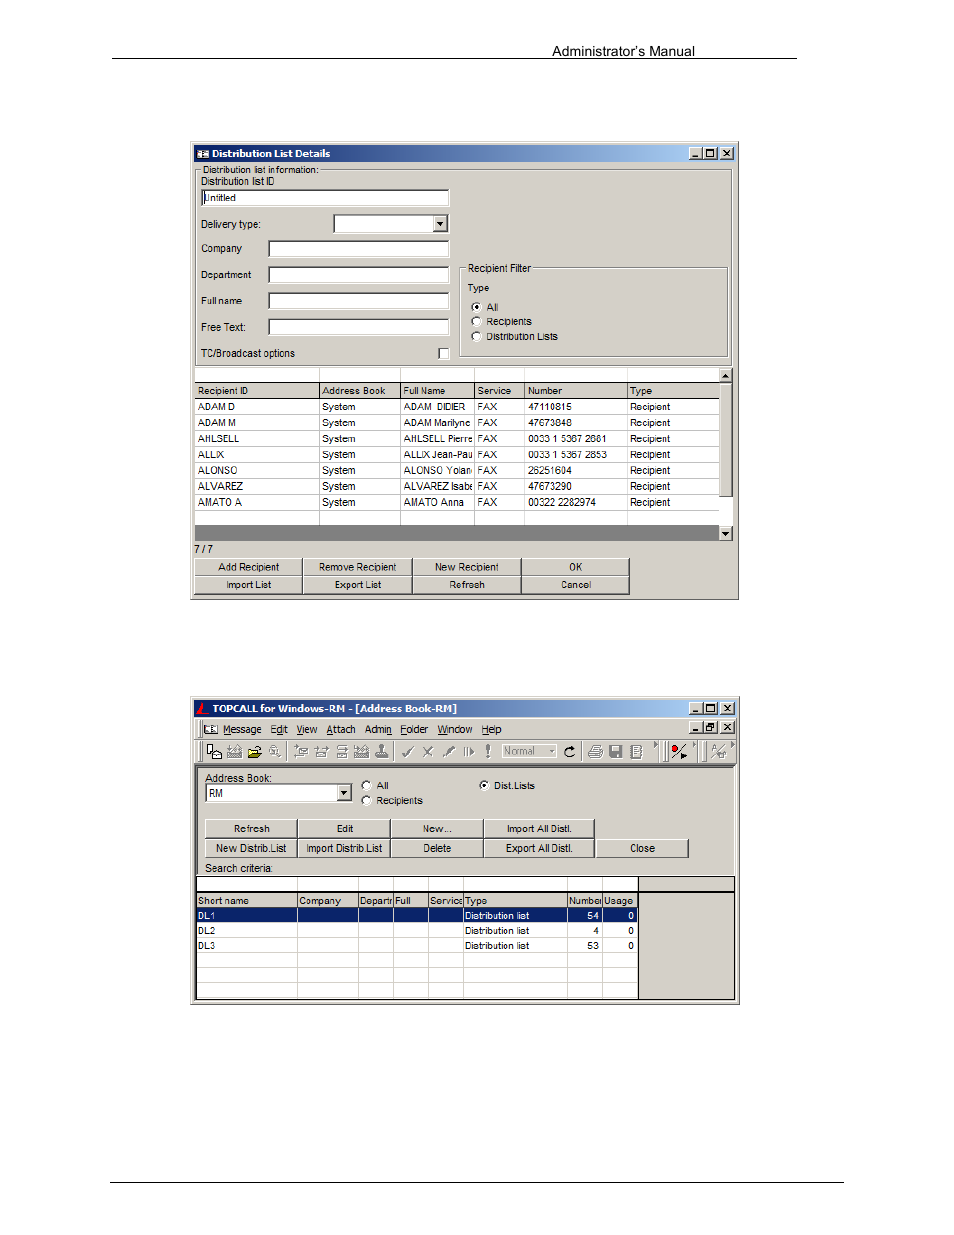Select the AHLSELL recipient row

coord(457,439)
